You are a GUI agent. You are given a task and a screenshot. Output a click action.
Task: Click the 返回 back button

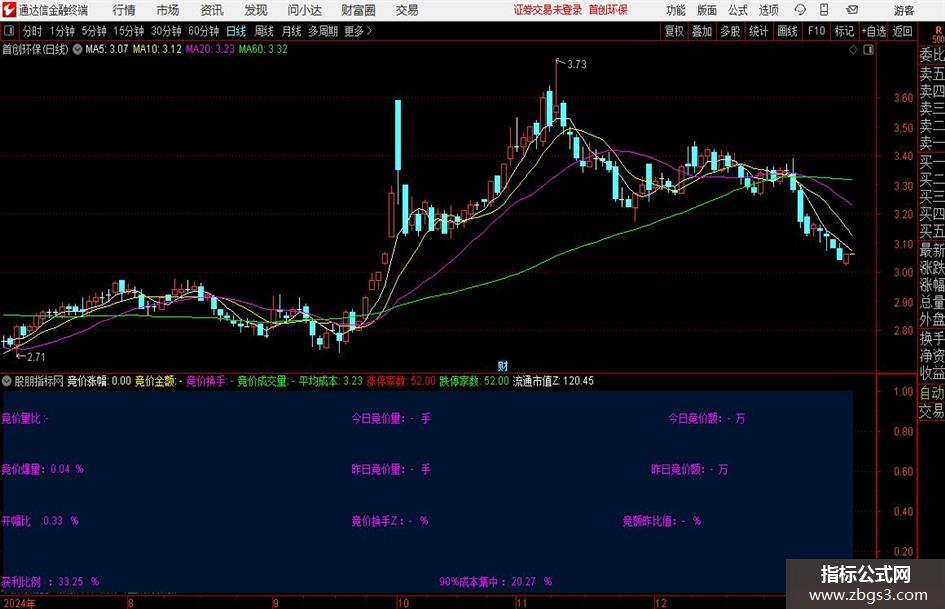pos(902,31)
